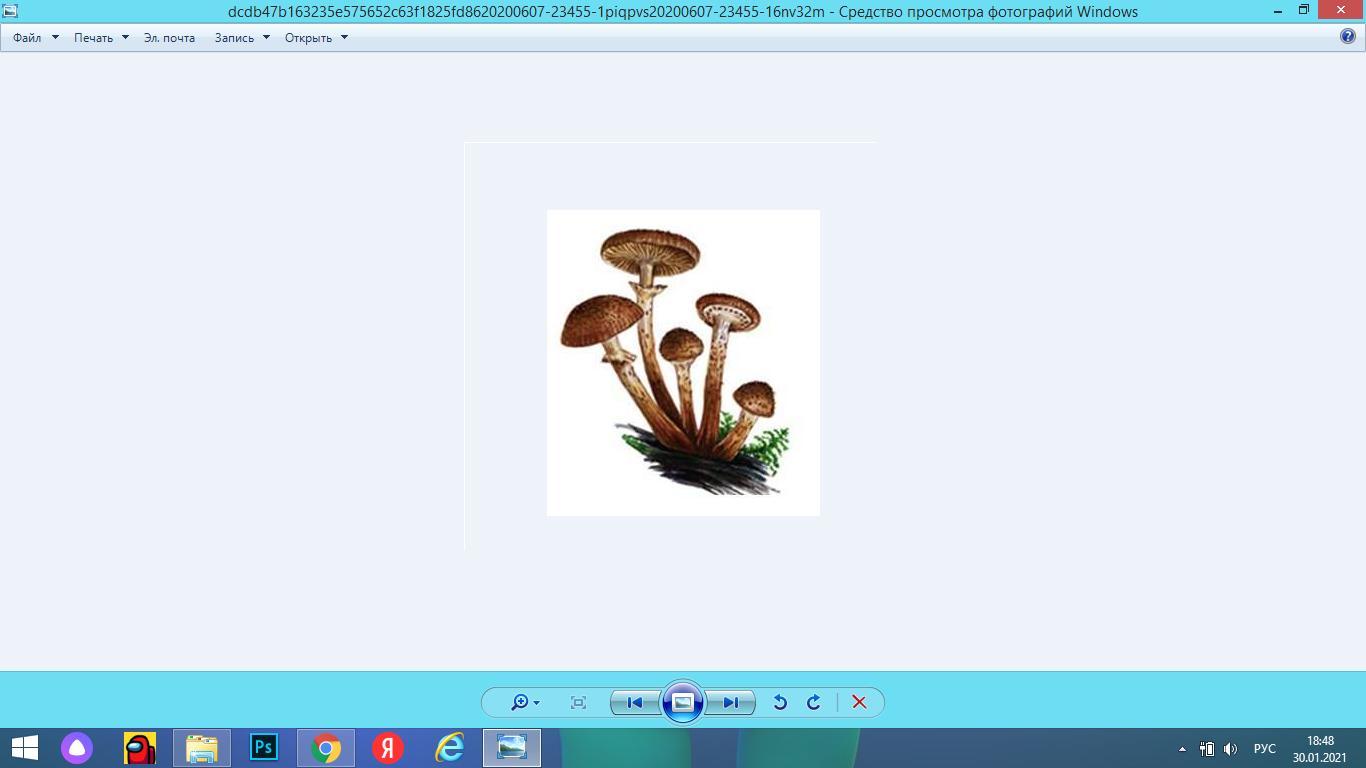Open Yandex Browser from the taskbar
Viewport: 1366px width, 768px height.
pyautogui.click(x=388, y=748)
